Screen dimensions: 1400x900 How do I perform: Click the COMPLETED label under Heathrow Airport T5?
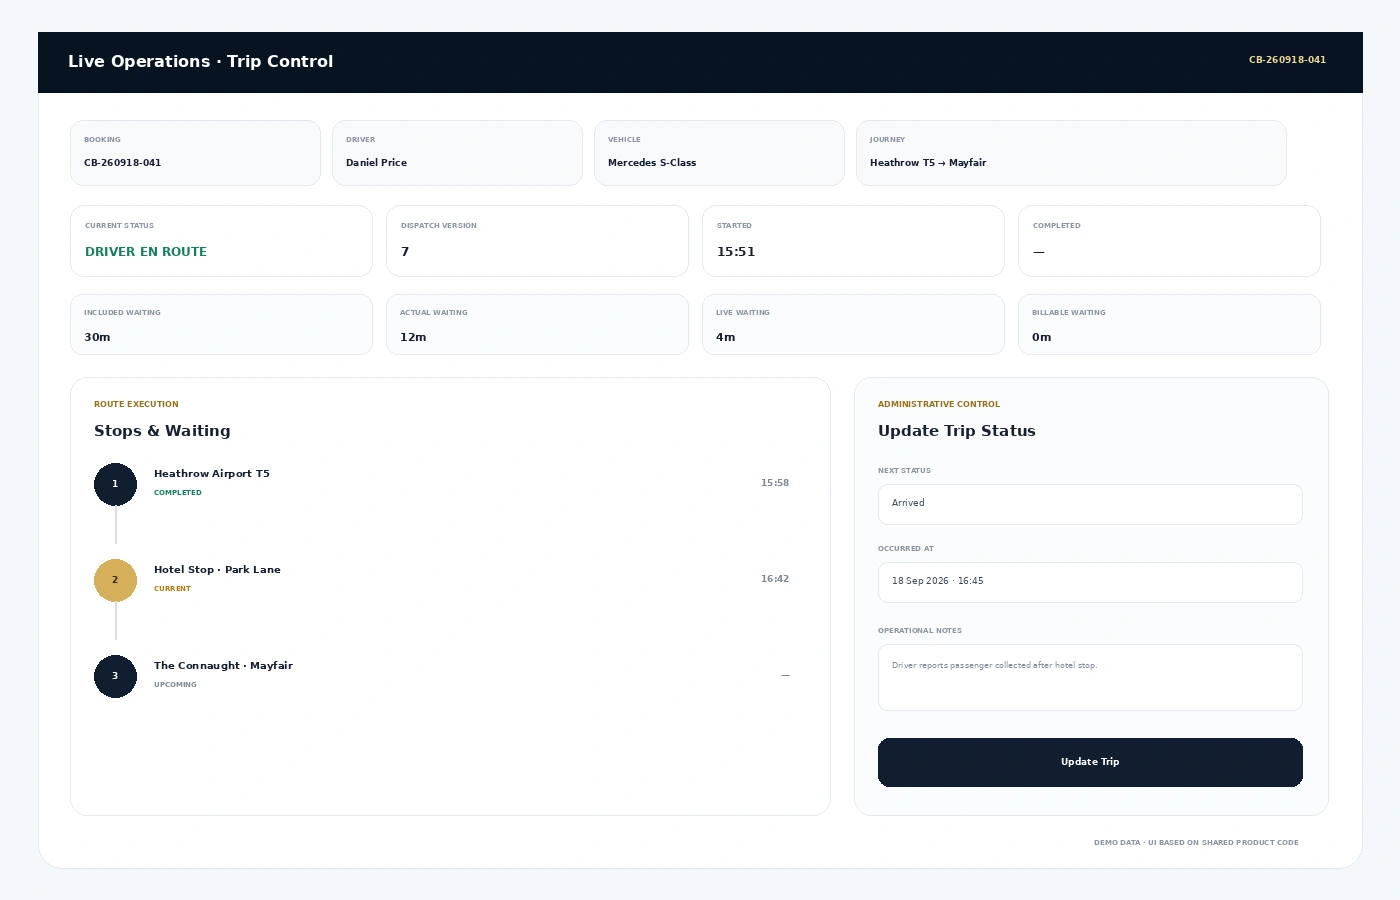coord(178,493)
